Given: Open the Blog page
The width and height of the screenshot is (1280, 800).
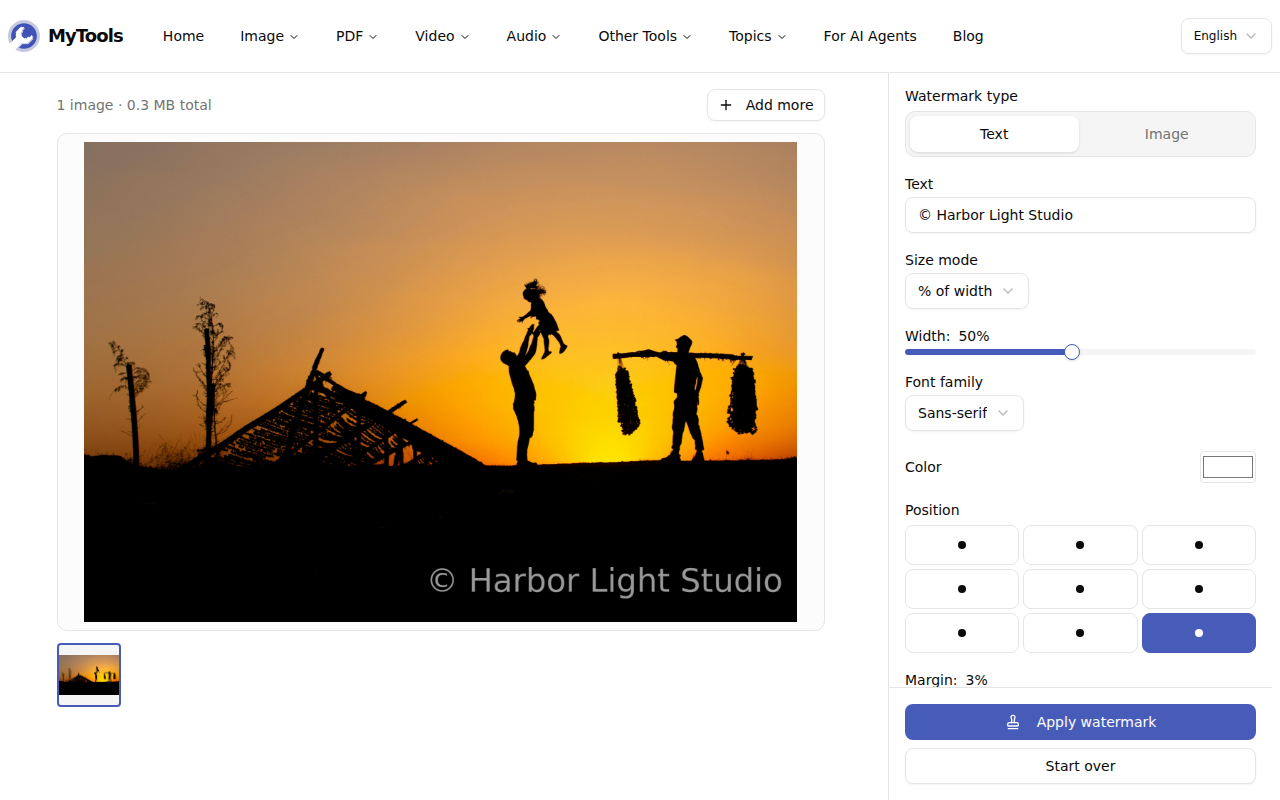Looking at the screenshot, I should pyautogui.click(x=968, y=36).
